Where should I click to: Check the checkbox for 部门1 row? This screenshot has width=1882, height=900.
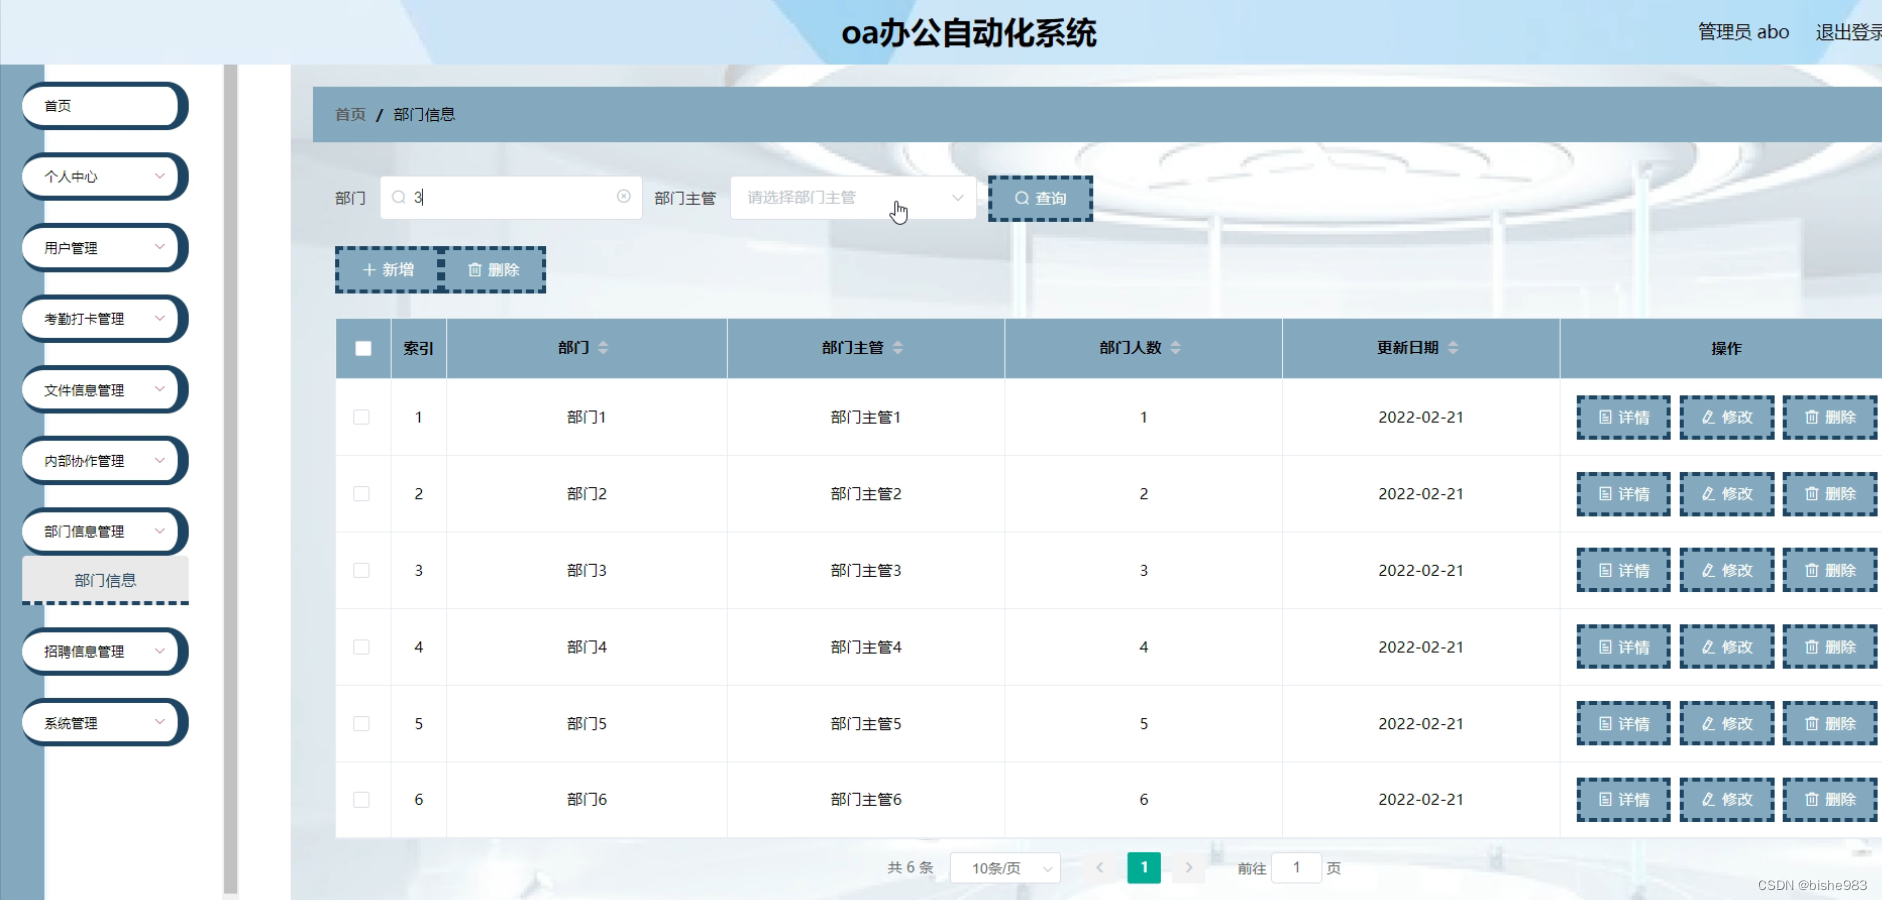point(362,418)
